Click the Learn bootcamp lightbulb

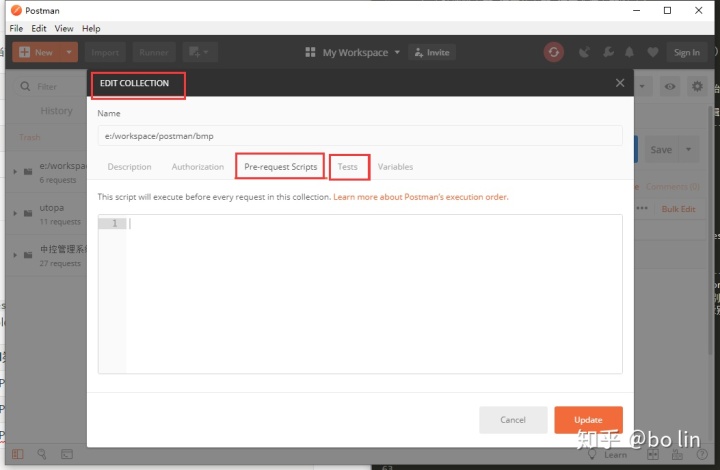[592, 454]
